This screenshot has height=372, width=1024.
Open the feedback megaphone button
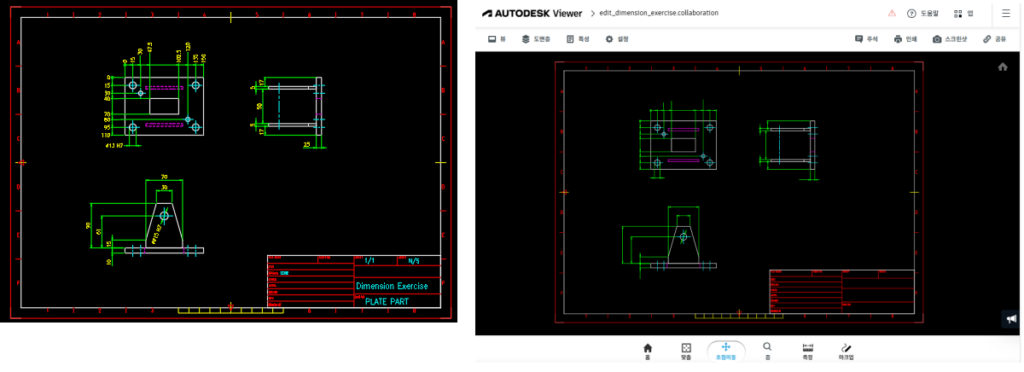click(x=1012, y=319)
